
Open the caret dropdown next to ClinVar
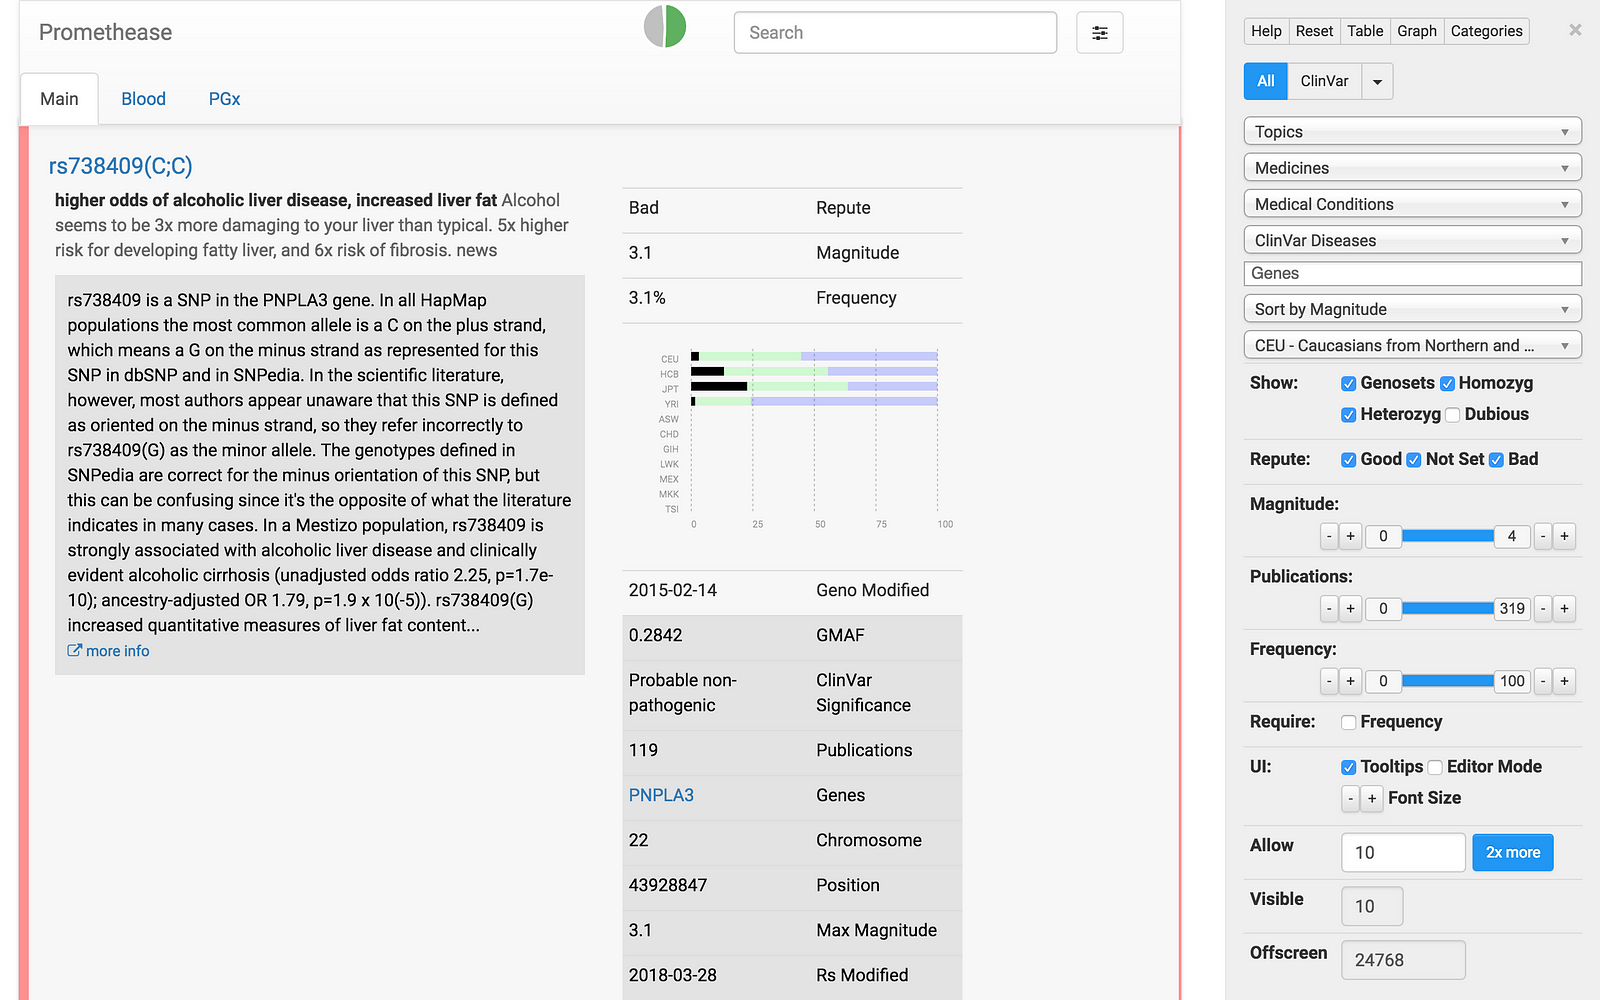tap(1377, 81)
